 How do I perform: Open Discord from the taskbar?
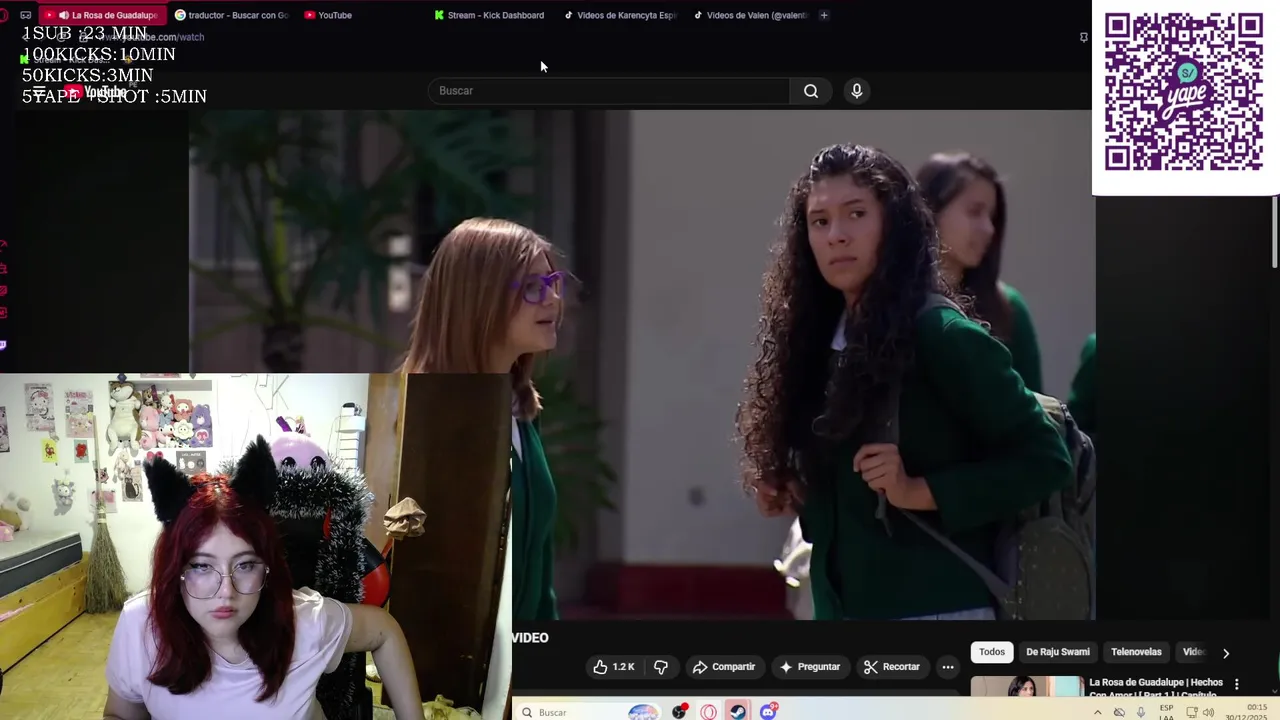point(767,712)
